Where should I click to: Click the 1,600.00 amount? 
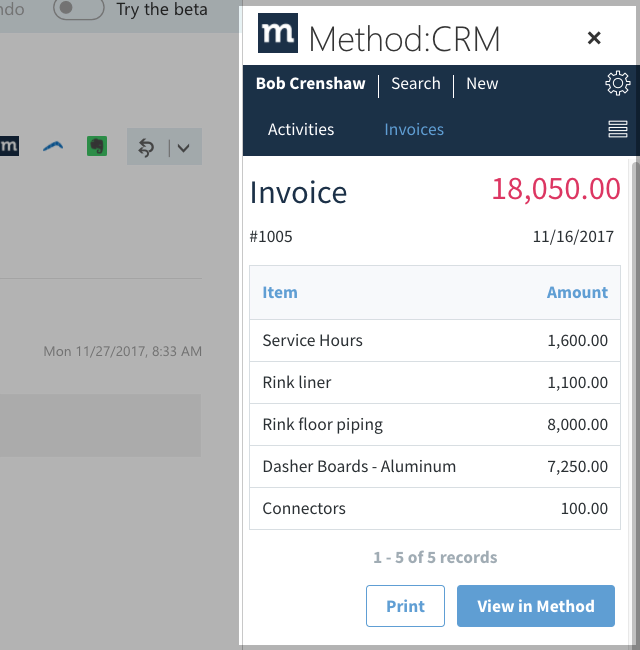click(x=578, y=341)
